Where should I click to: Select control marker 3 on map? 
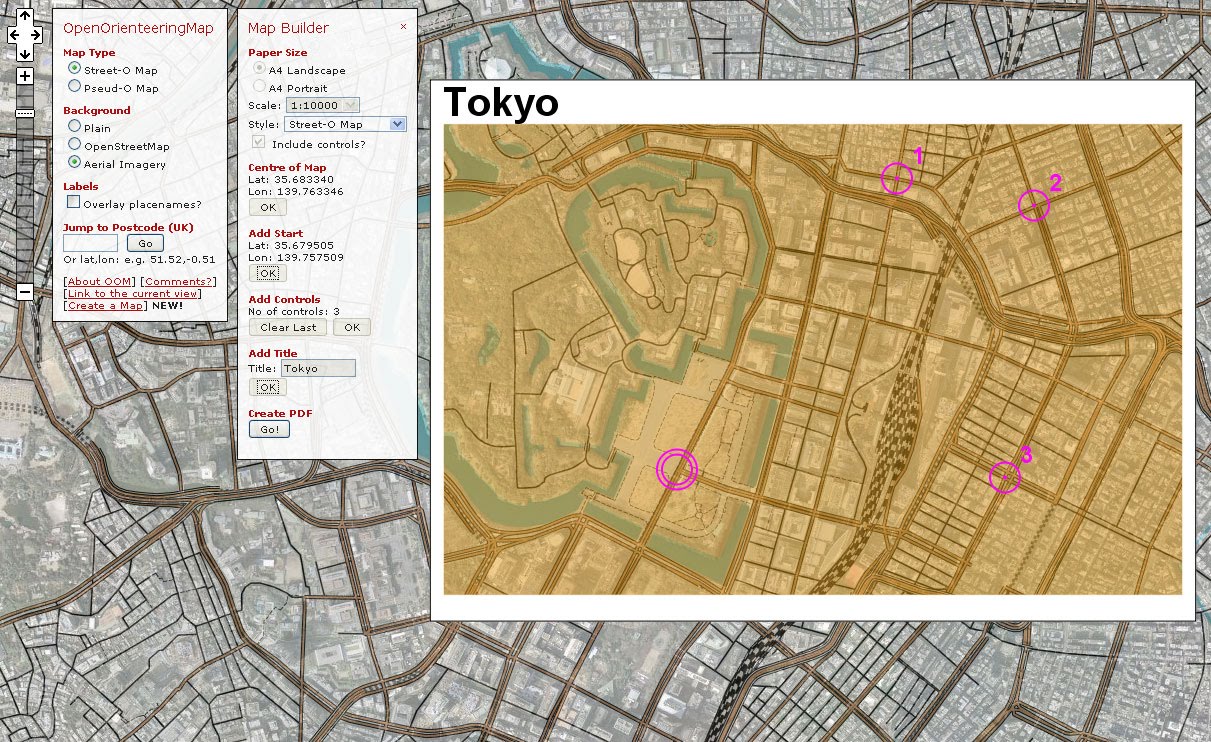(1004, 477)
